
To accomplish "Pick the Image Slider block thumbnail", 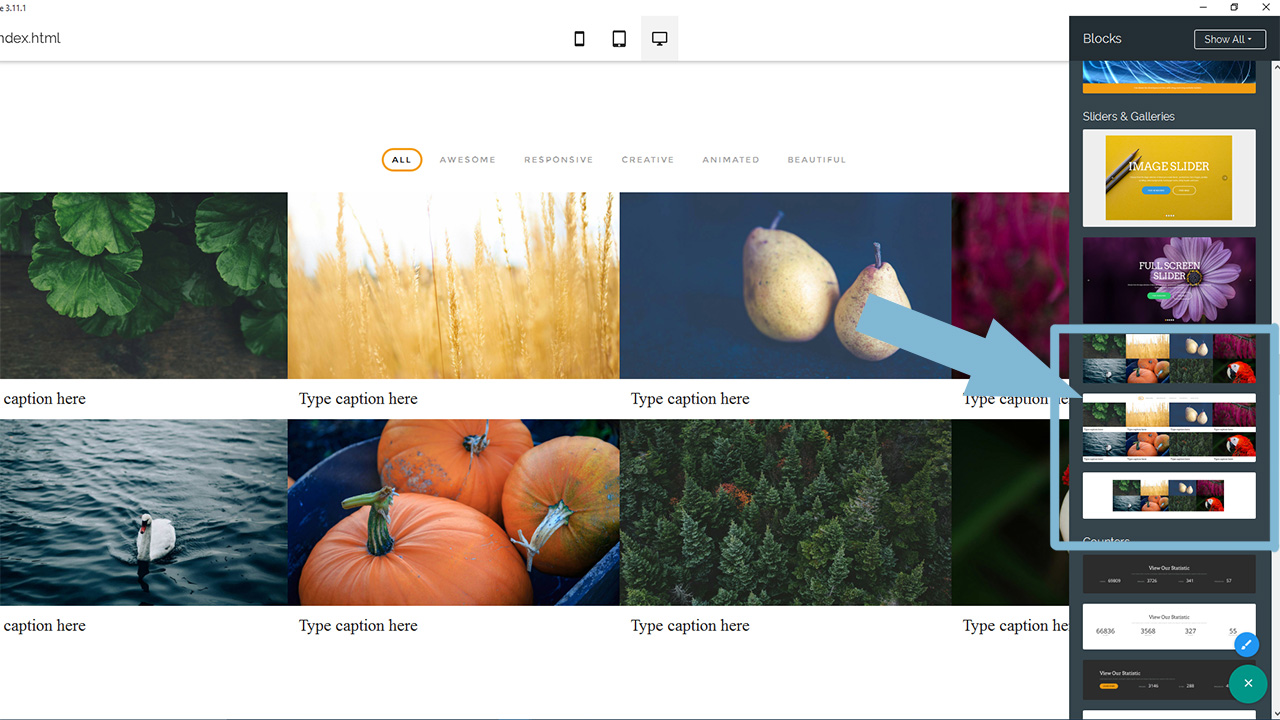I will point(1168,178).
